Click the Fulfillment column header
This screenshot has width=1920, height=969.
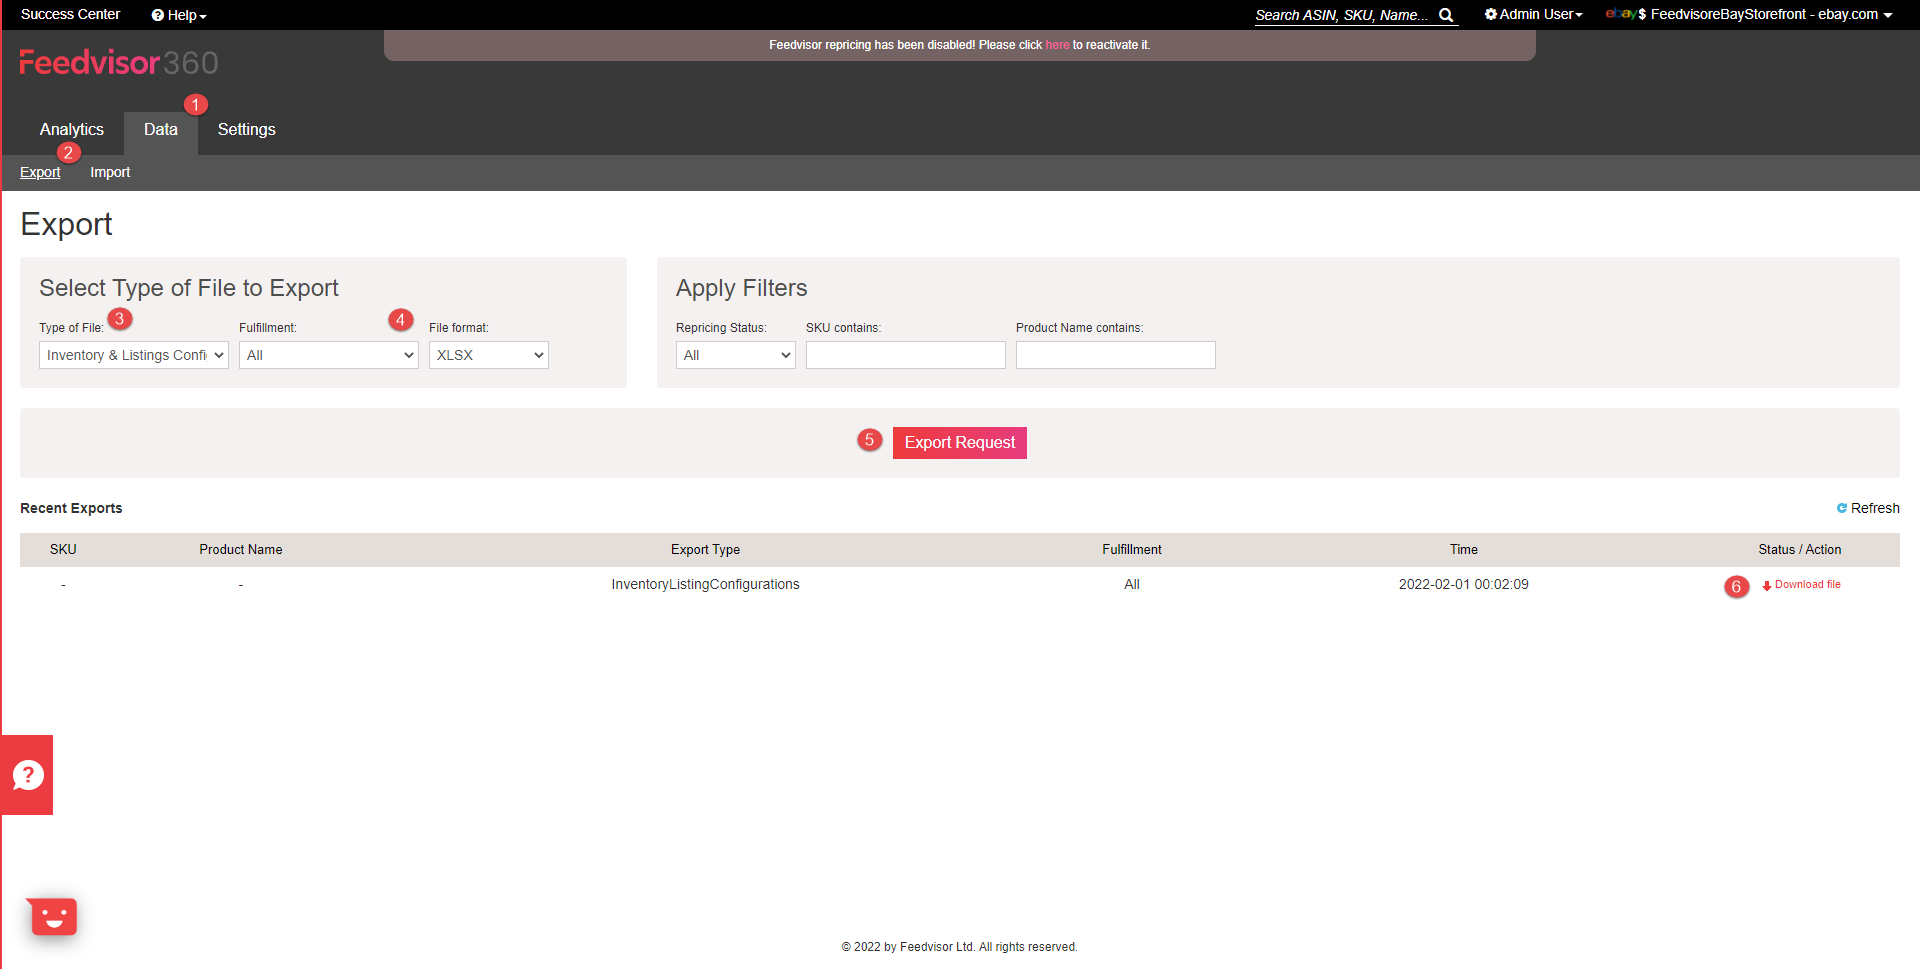pyautogui.click(x=1132, y=549)
